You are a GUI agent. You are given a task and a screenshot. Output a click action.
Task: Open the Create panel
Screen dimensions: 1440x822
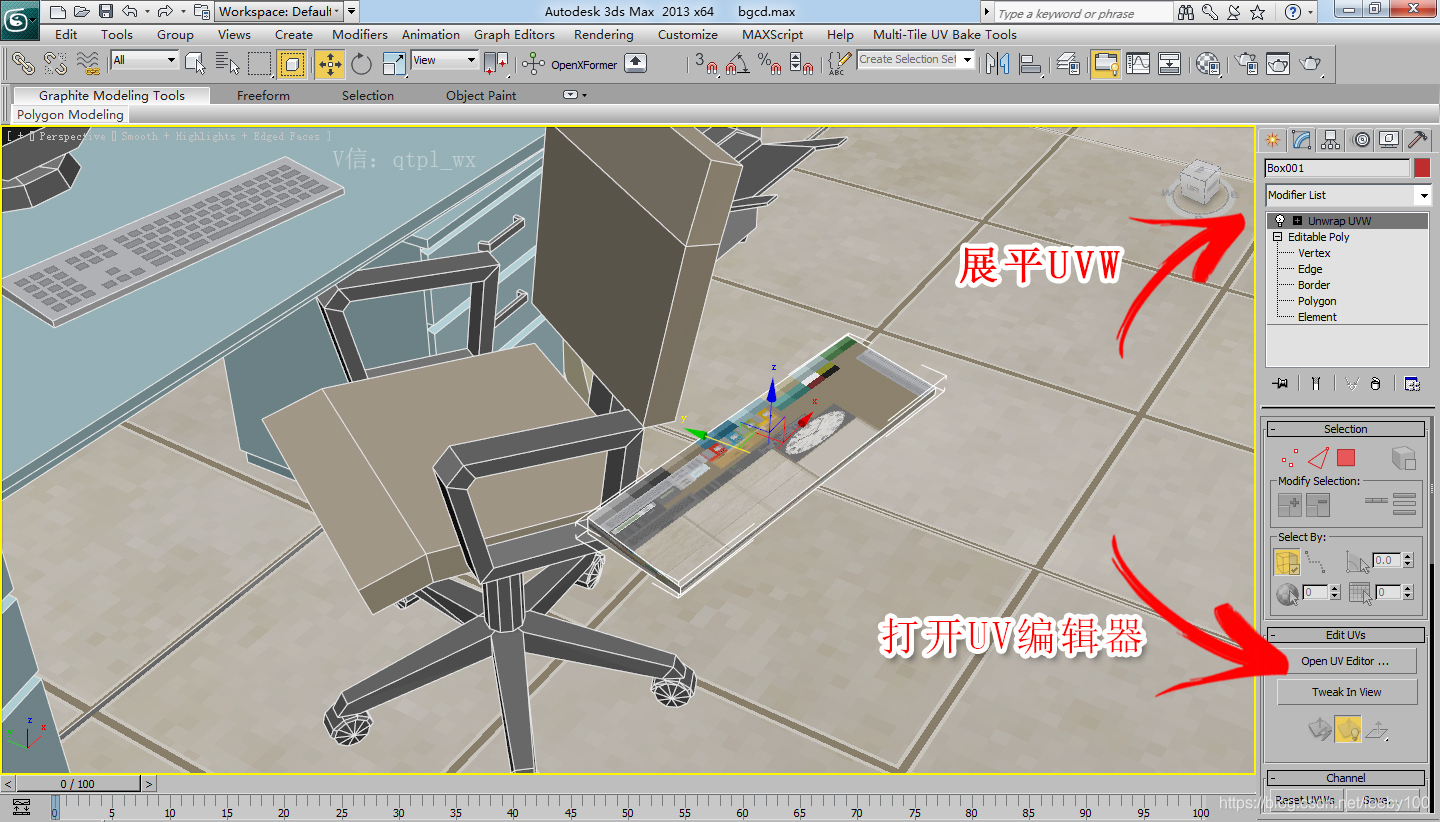[1271, 139]
